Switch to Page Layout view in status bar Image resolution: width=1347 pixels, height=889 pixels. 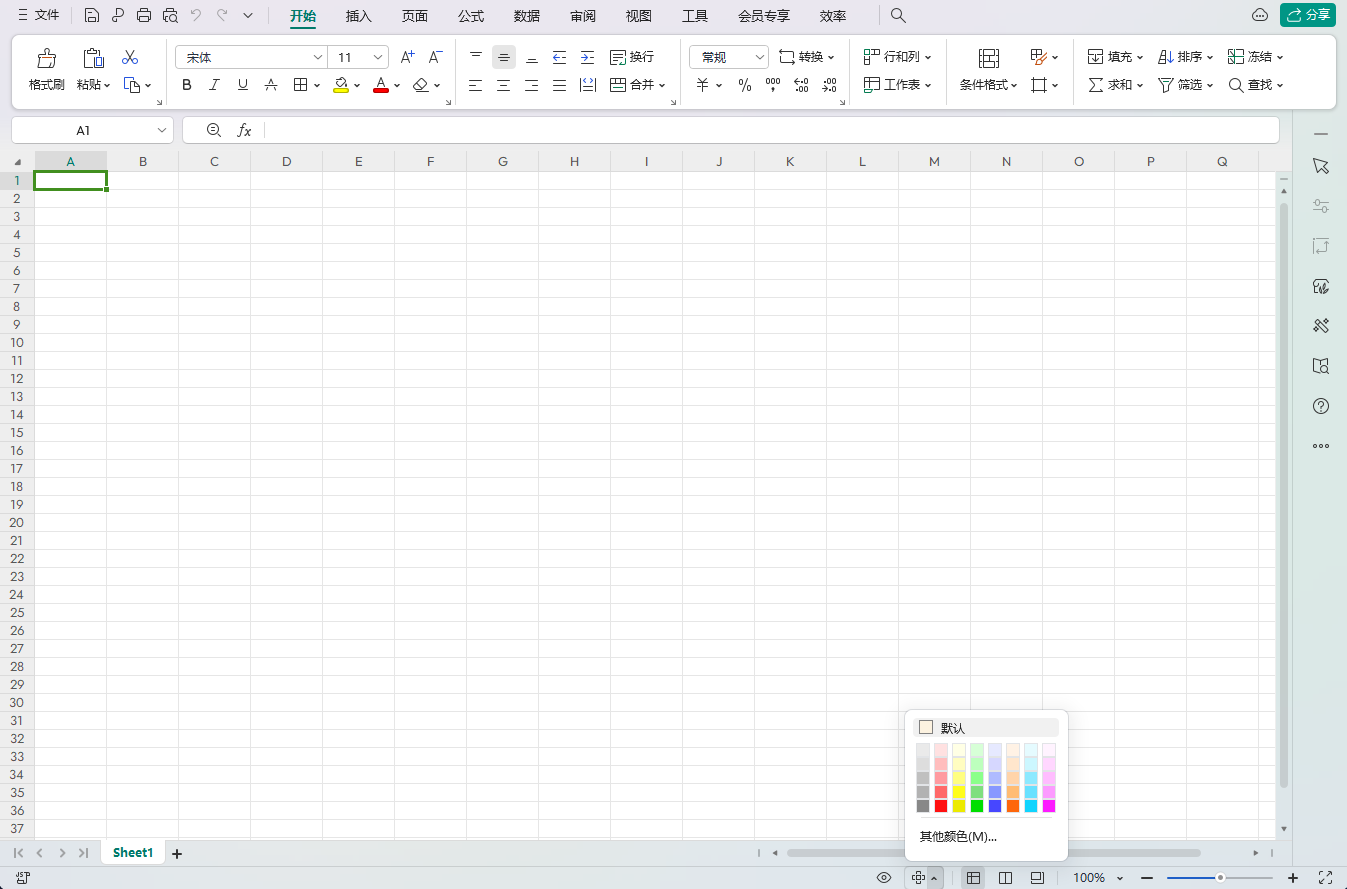pos(1038,877)
